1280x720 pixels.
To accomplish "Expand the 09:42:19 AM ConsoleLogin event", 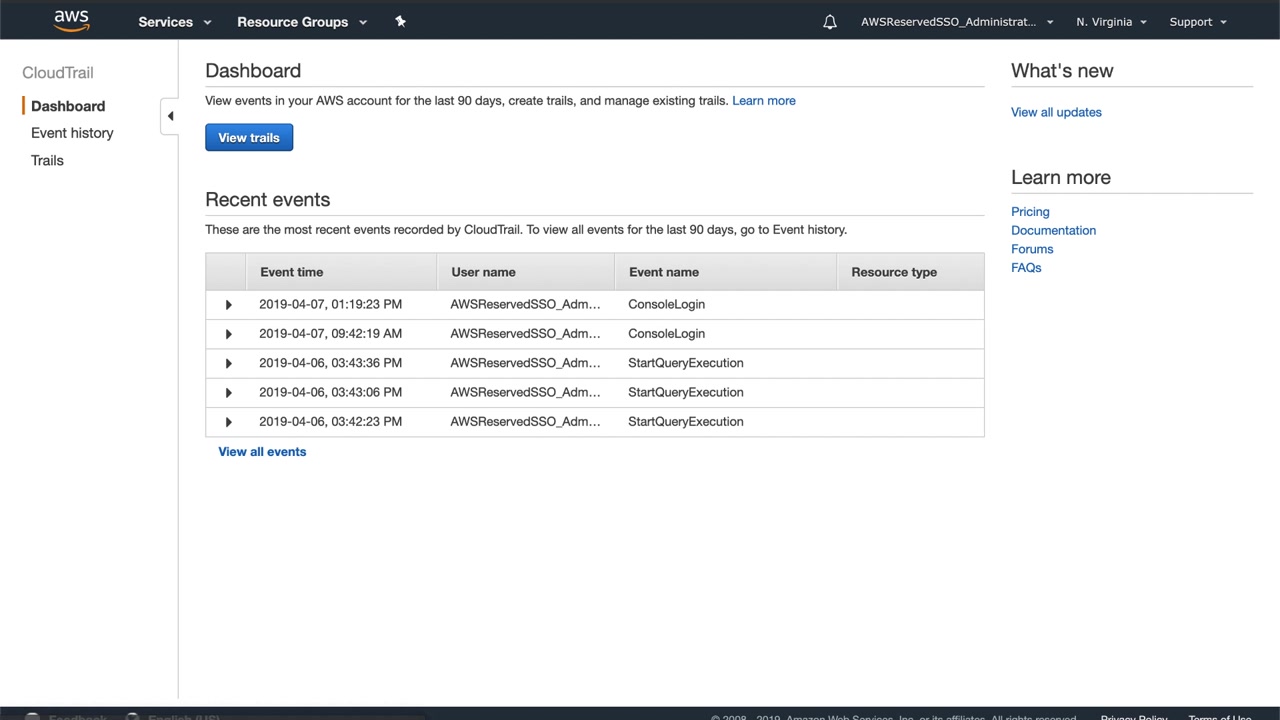I will click(228, 334).
